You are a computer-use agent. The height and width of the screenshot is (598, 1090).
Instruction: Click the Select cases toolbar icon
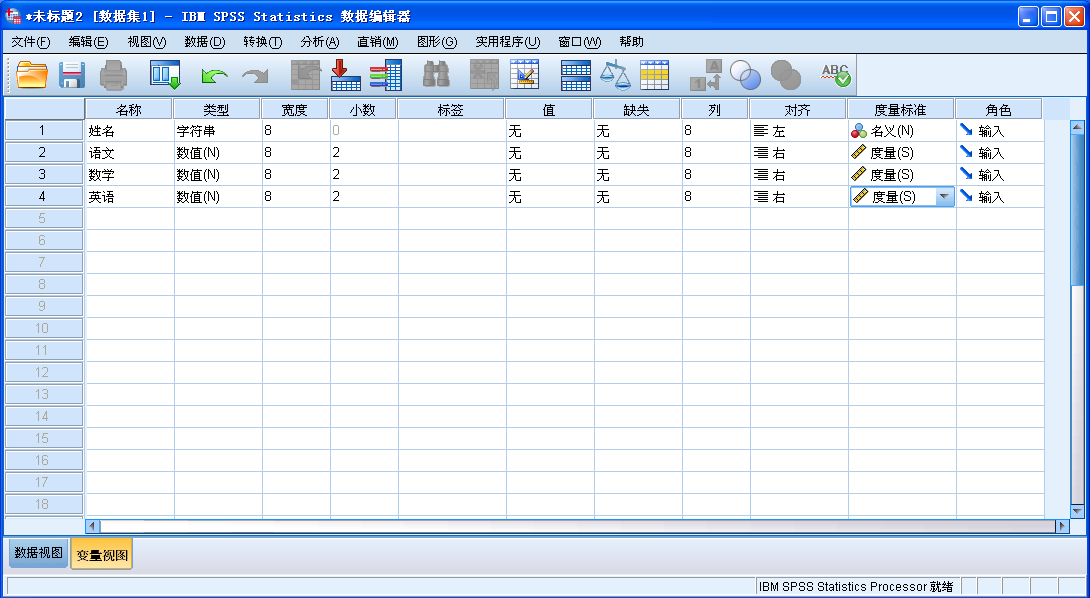tap(654, 75)
